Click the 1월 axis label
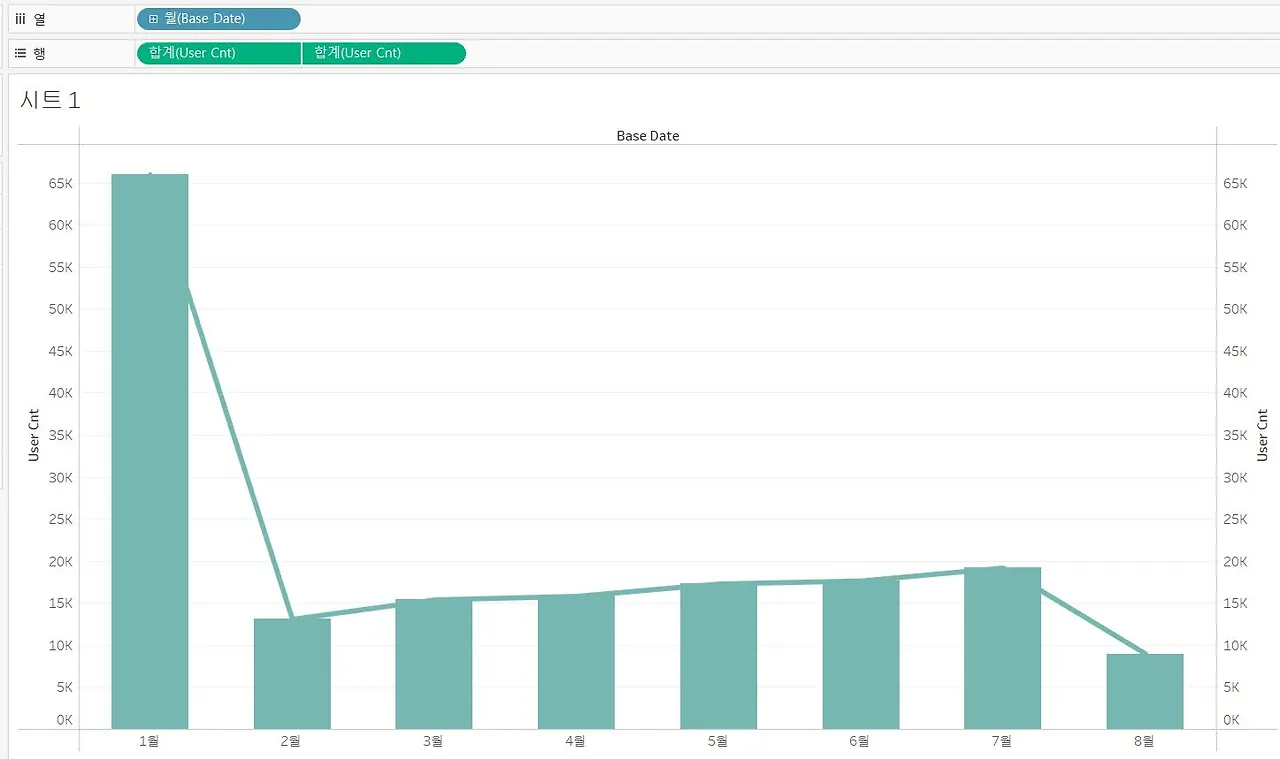 click(x=149, y=741)
